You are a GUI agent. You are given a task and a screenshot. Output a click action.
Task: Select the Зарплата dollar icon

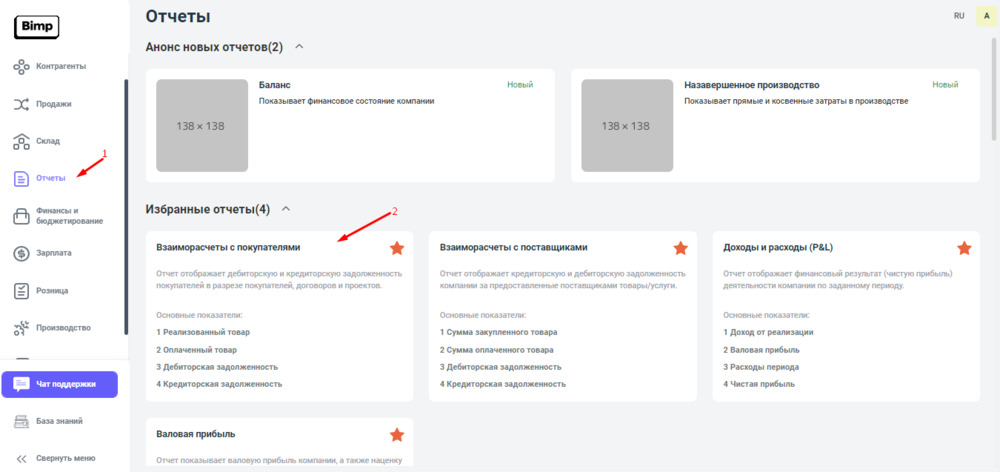click(x=21, y=253)
